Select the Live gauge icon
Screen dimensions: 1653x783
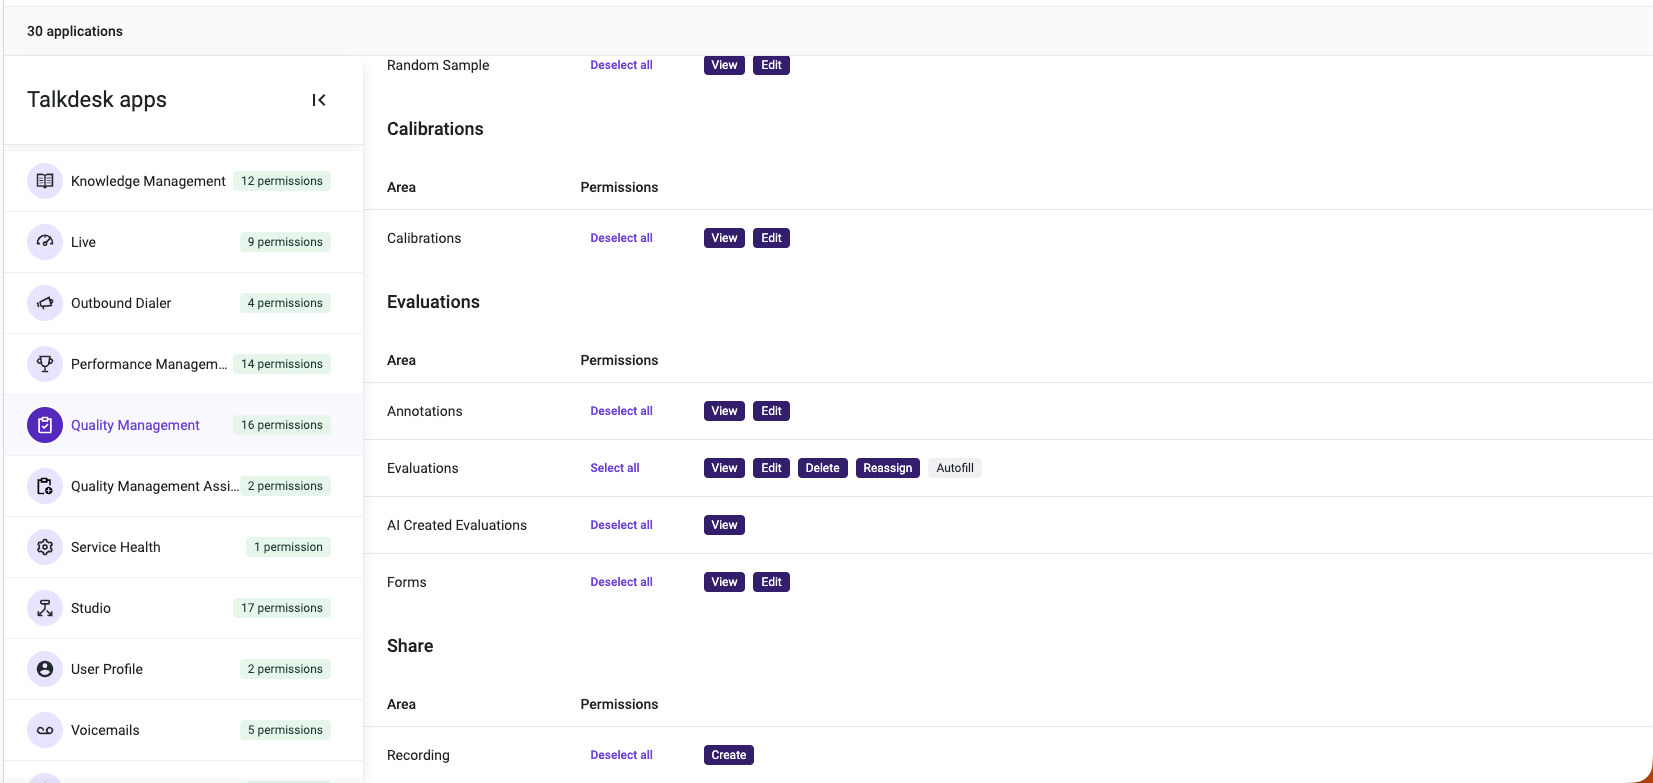coord(45,242)
